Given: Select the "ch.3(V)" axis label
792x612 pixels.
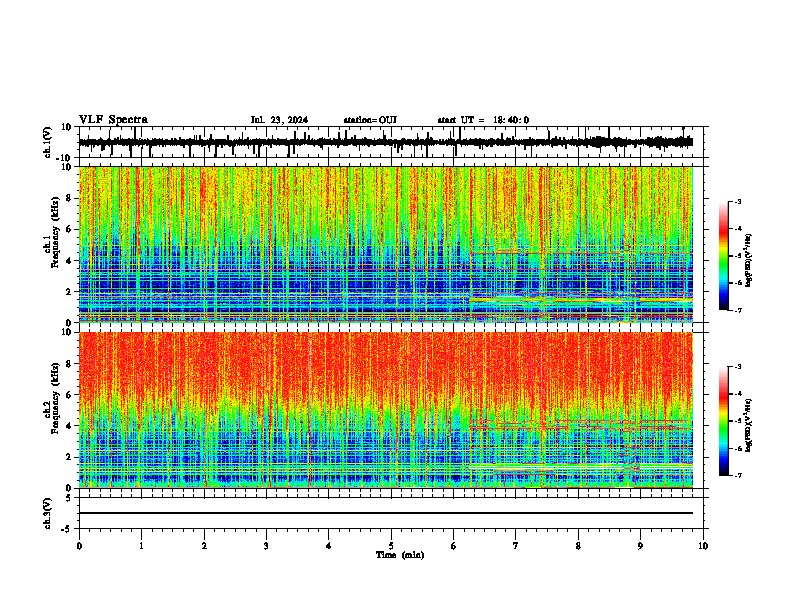Looking at the screenshot, I should click(x=48, y=513).
